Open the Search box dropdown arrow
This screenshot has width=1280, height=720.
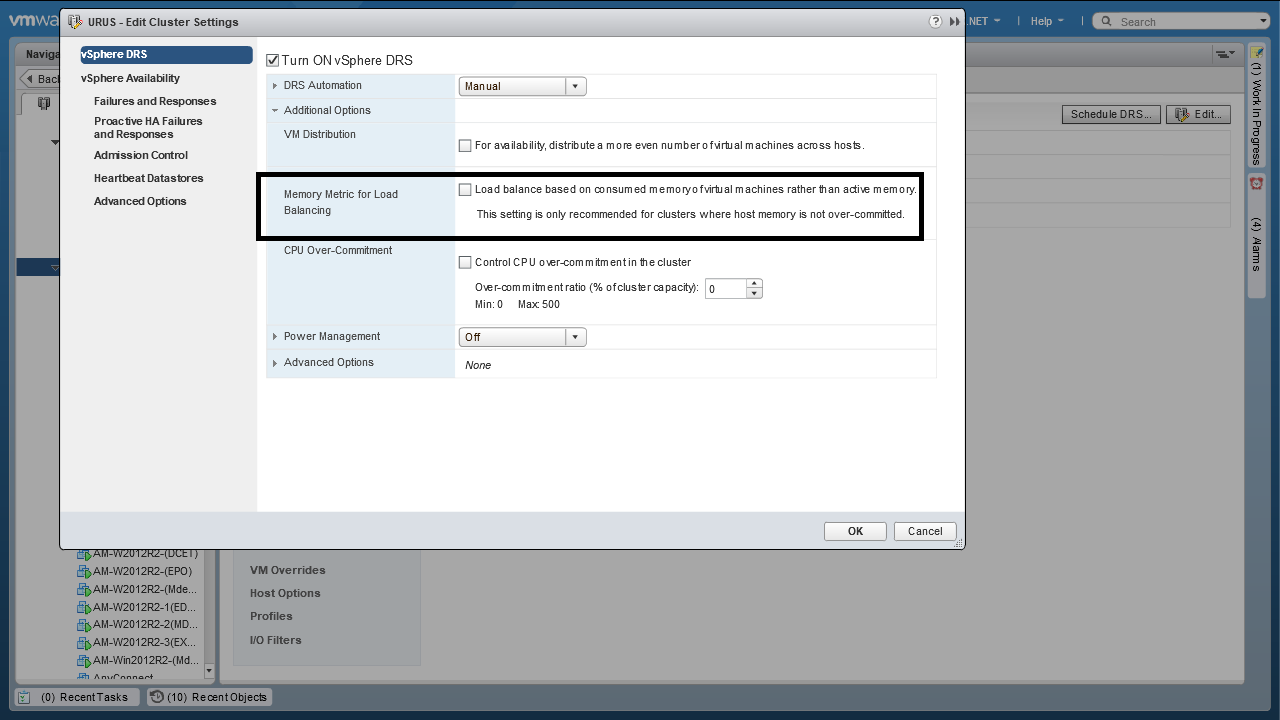[x=1263, y=21]
